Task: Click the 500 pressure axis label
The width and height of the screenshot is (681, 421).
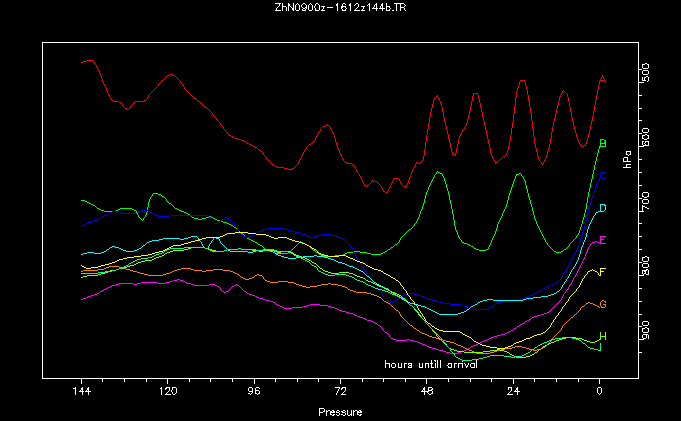Action: 645,73
